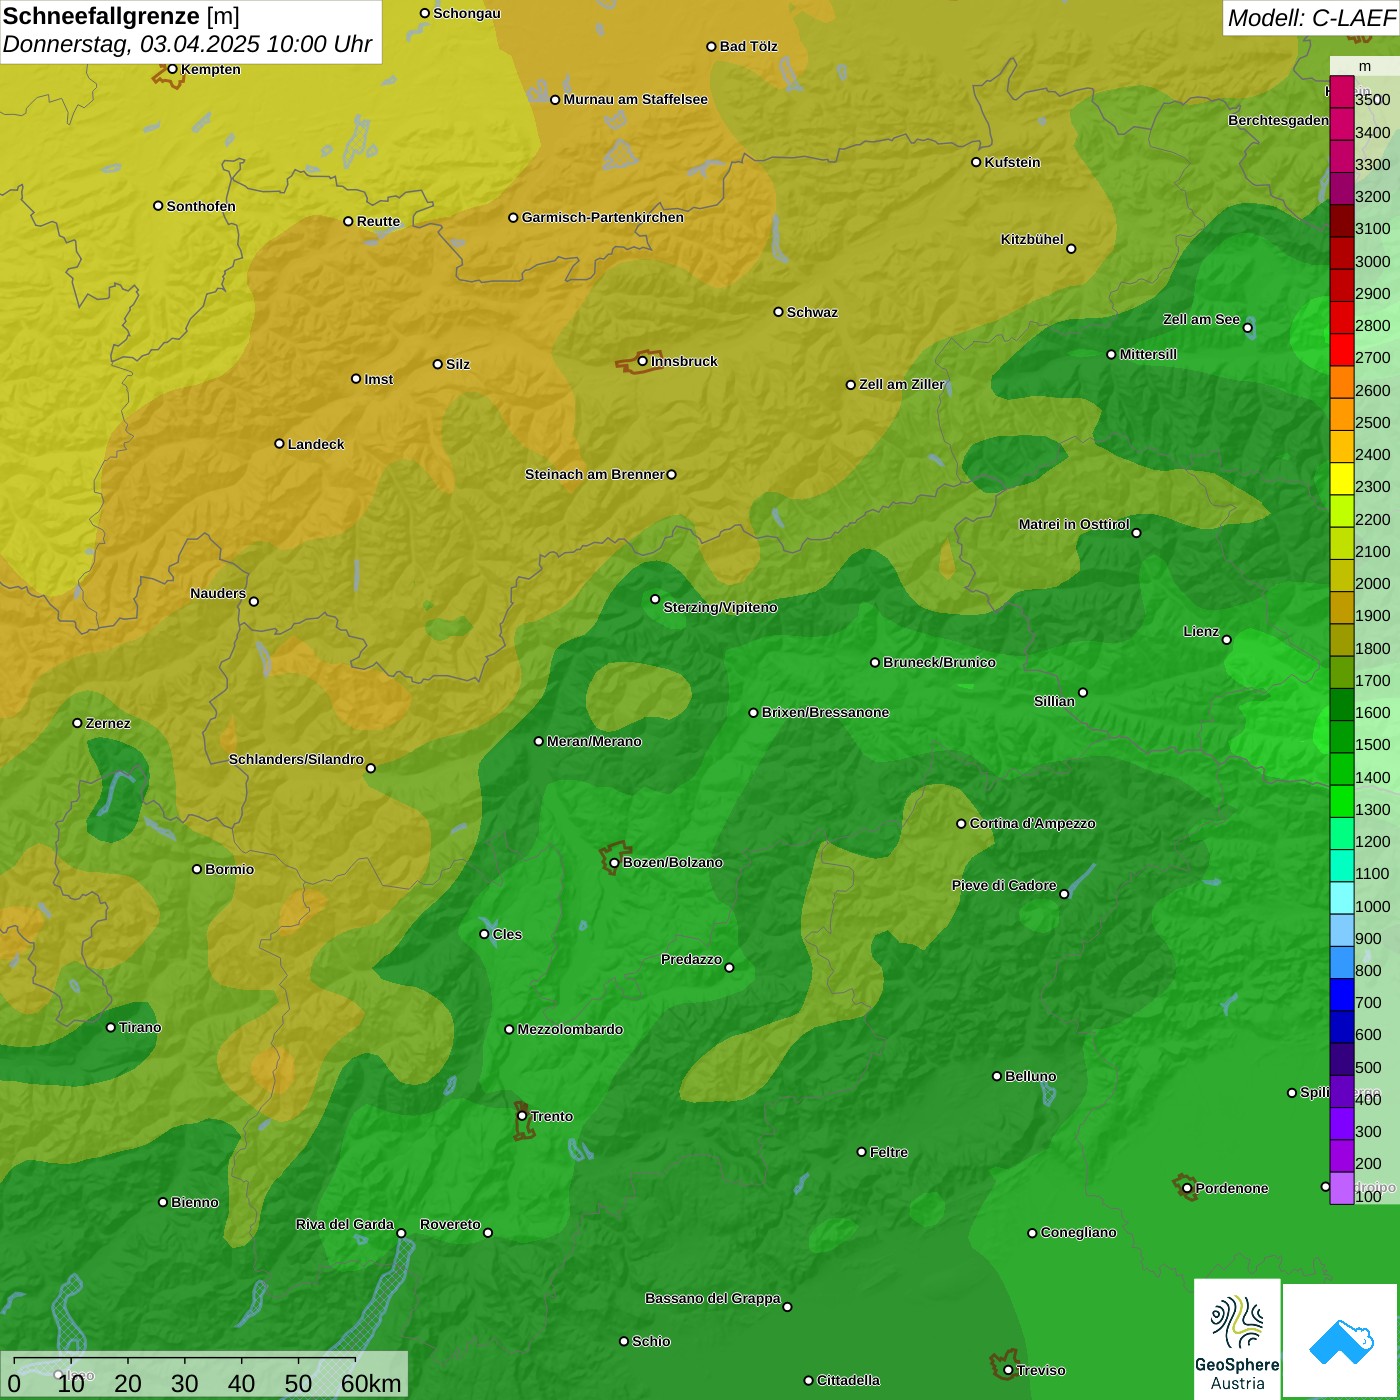The image size is (1400, 1400).
Task: Click the Modell: C-LAEF label
Action: 1311,18
